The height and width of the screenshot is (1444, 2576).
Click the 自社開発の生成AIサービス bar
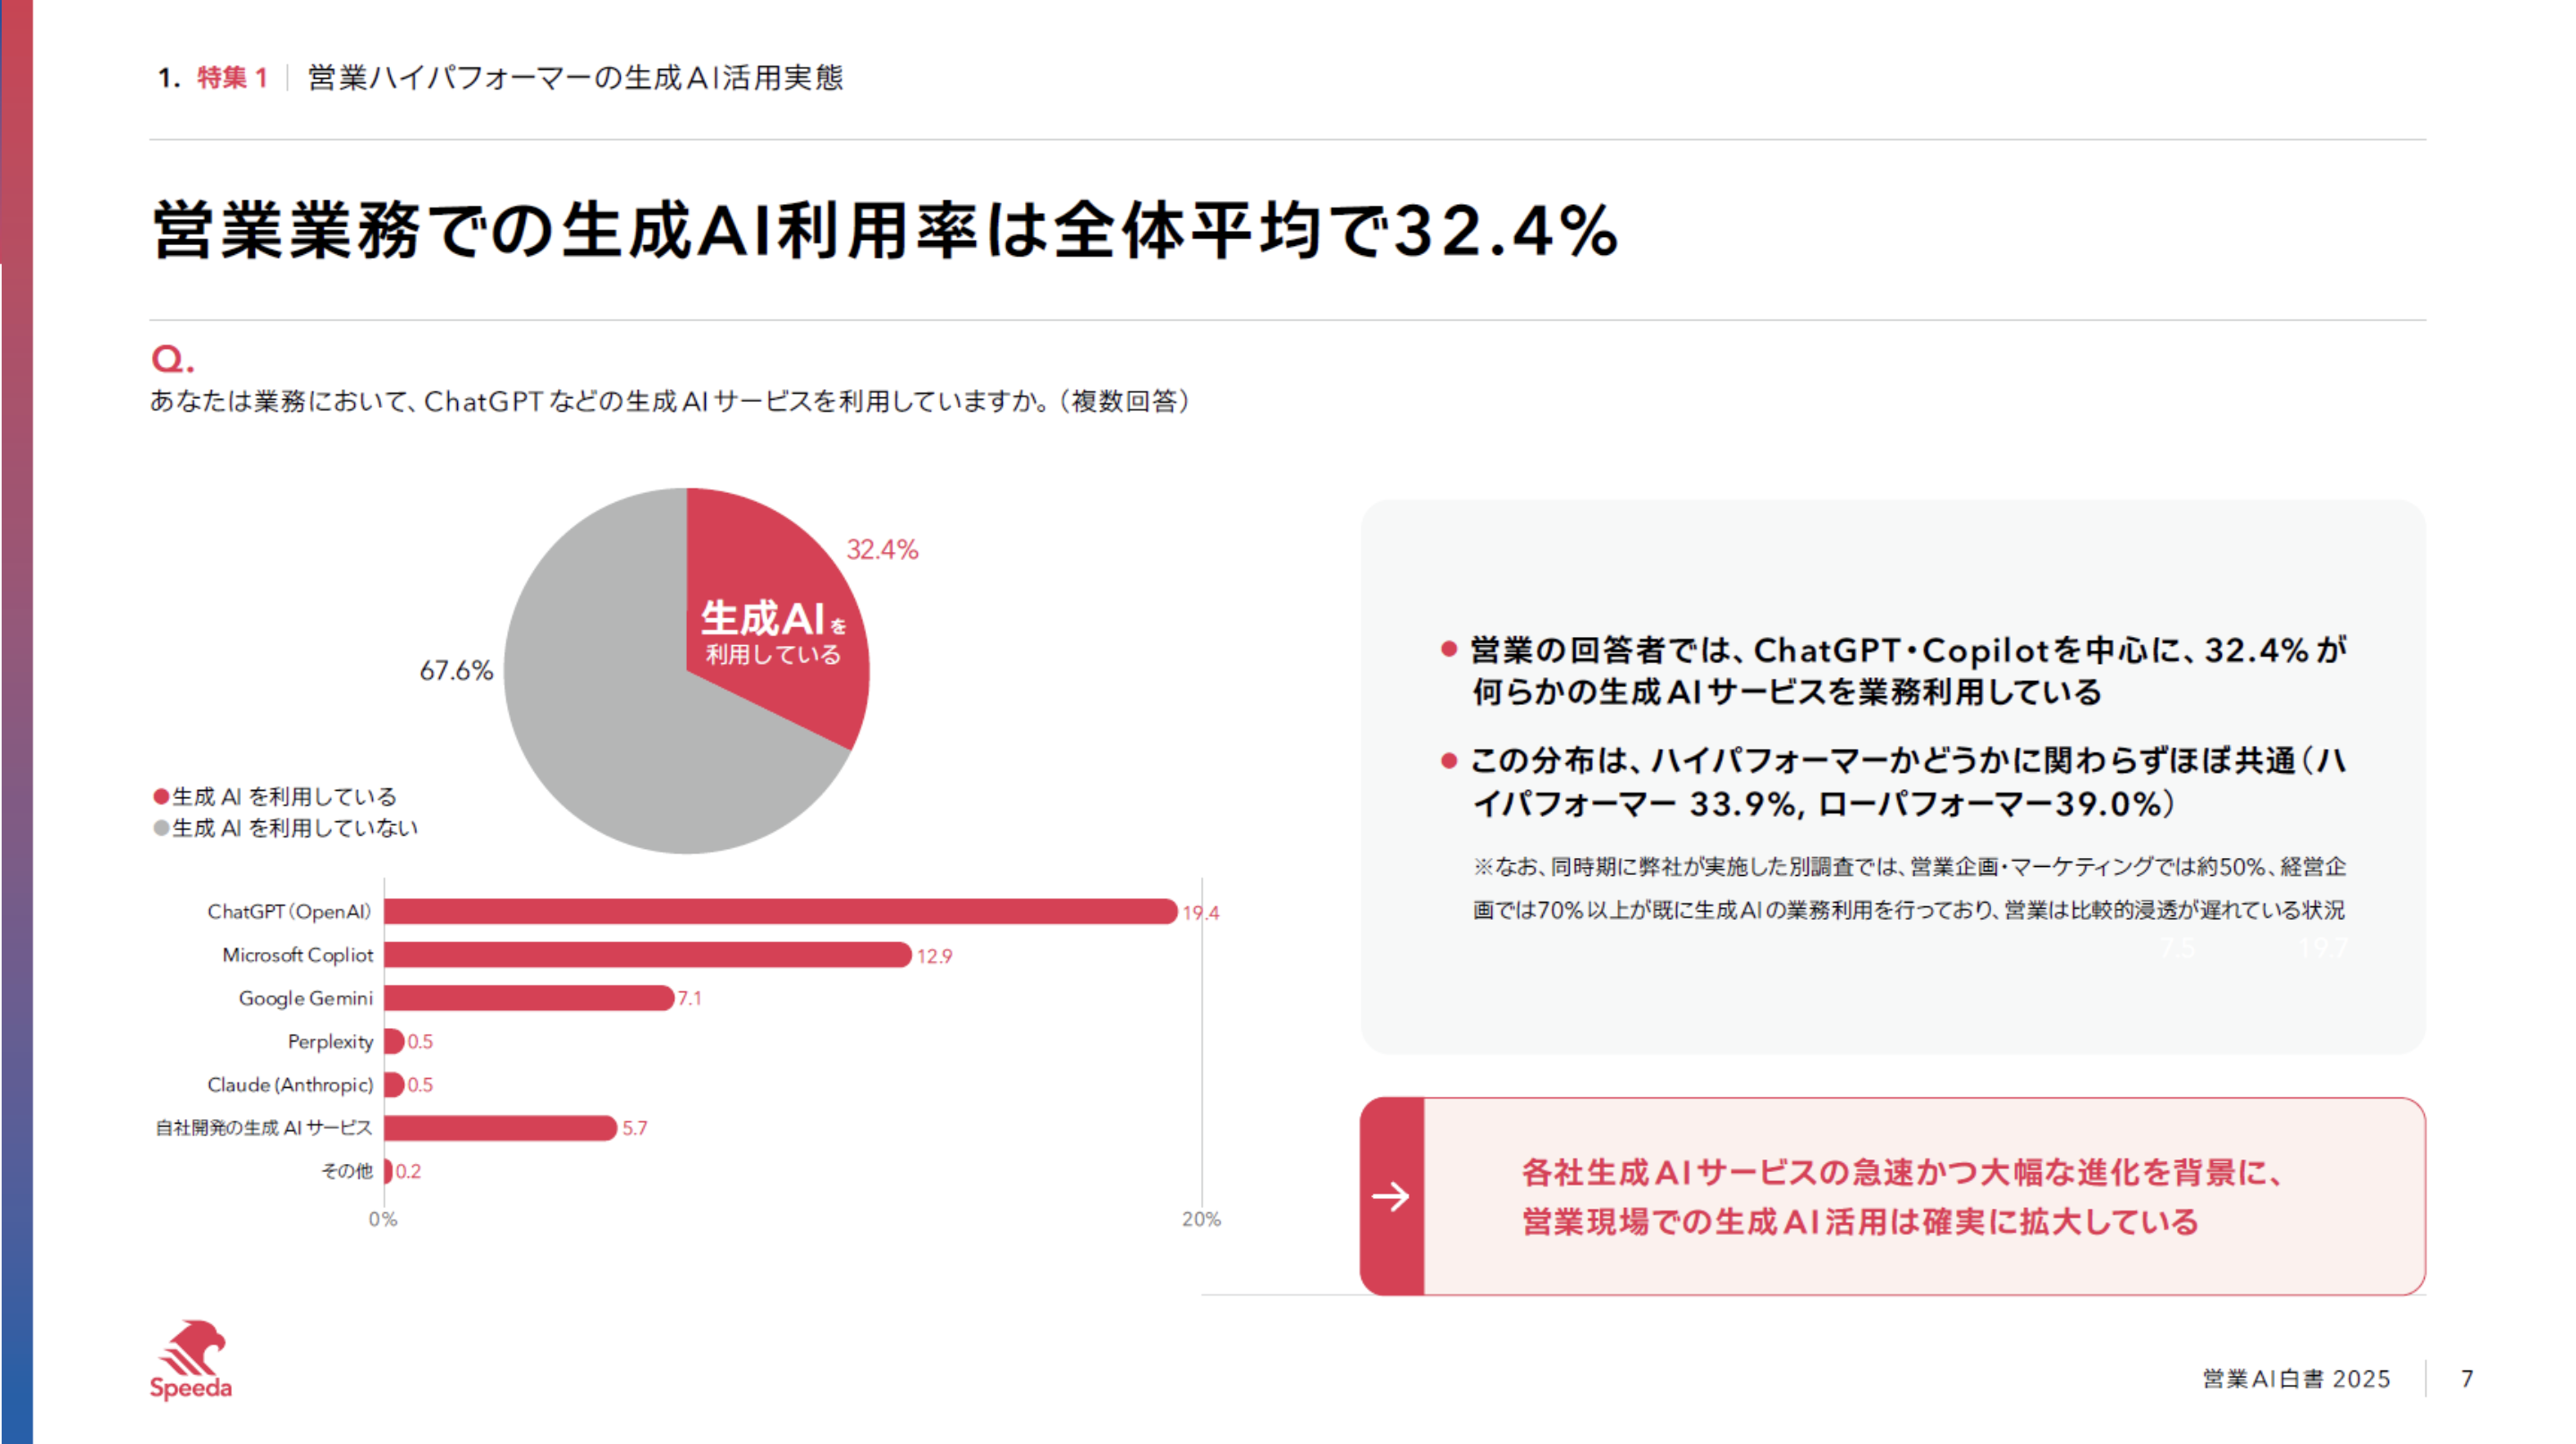click(500, 1128)
